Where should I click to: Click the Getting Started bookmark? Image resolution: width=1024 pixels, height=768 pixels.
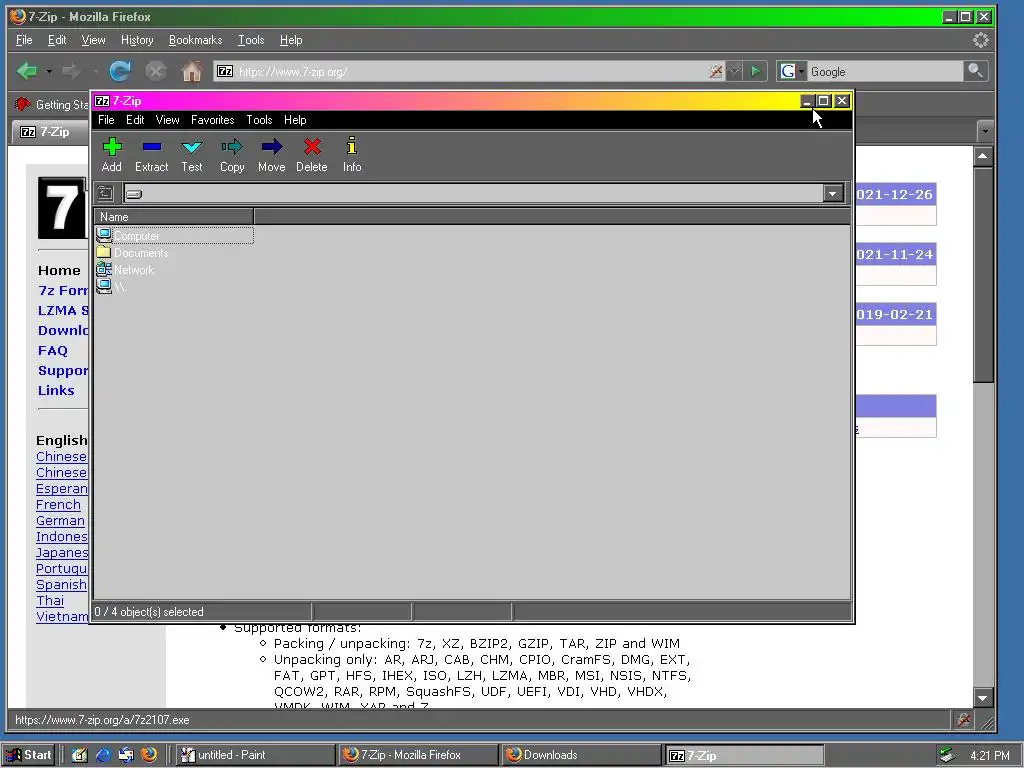pos(52,104)
